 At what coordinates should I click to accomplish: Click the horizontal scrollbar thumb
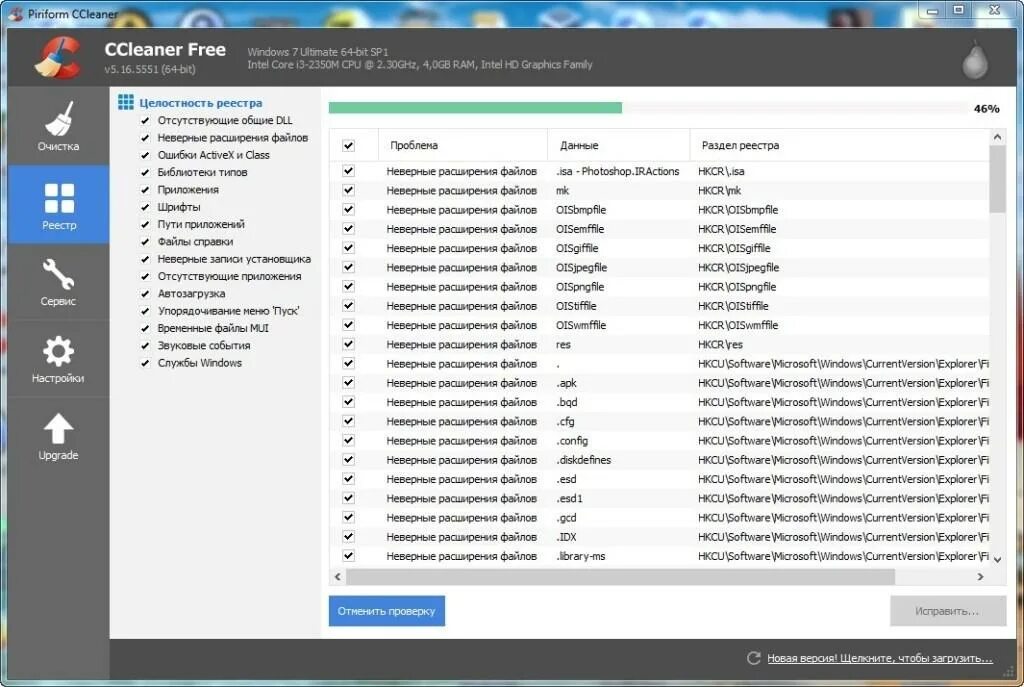tap(620, 577)
